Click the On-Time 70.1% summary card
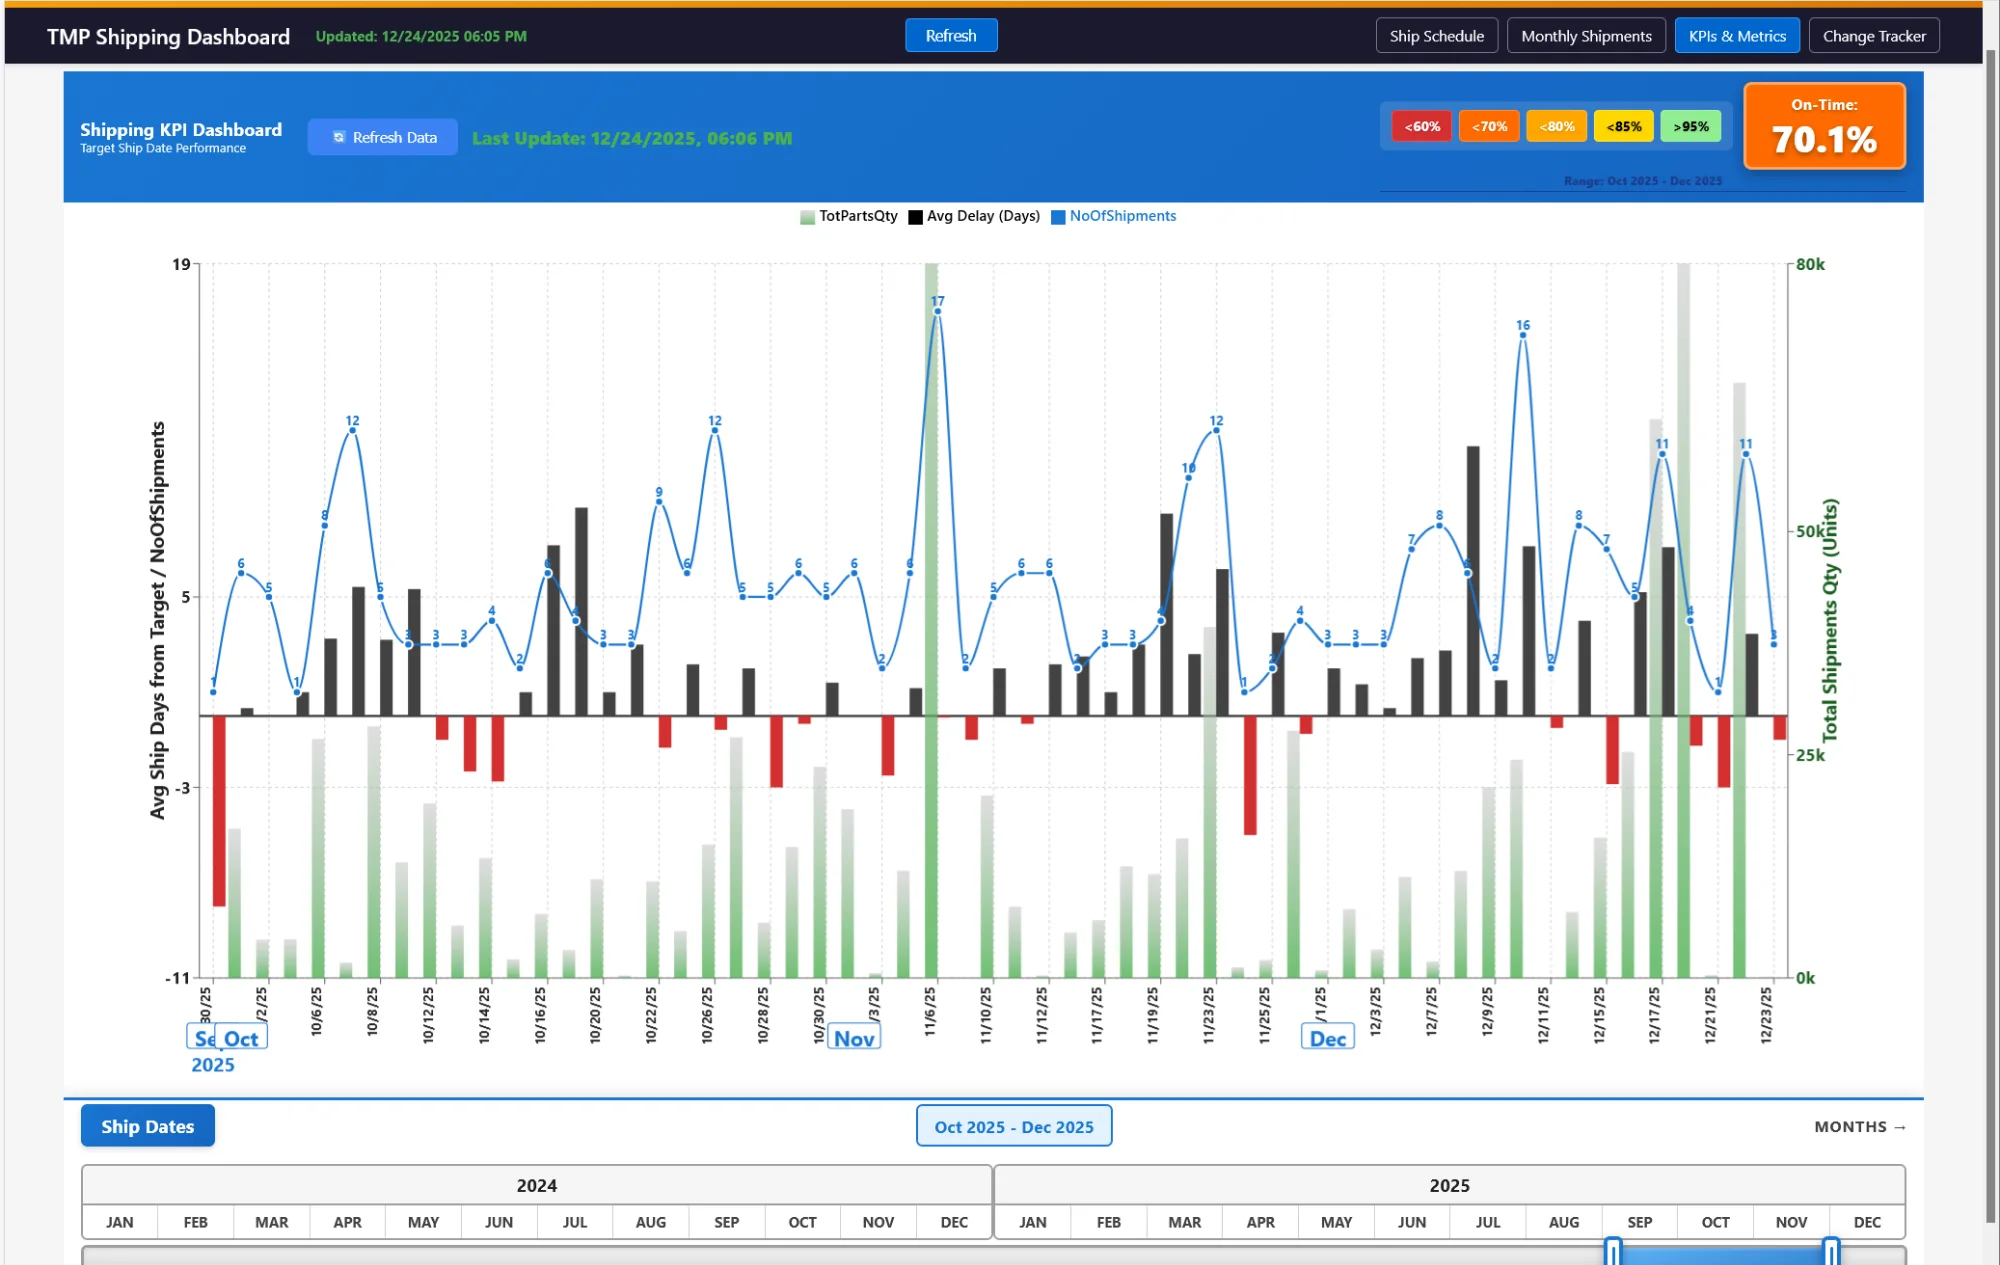The image size is (2000, 1265). click(1824, 126)
